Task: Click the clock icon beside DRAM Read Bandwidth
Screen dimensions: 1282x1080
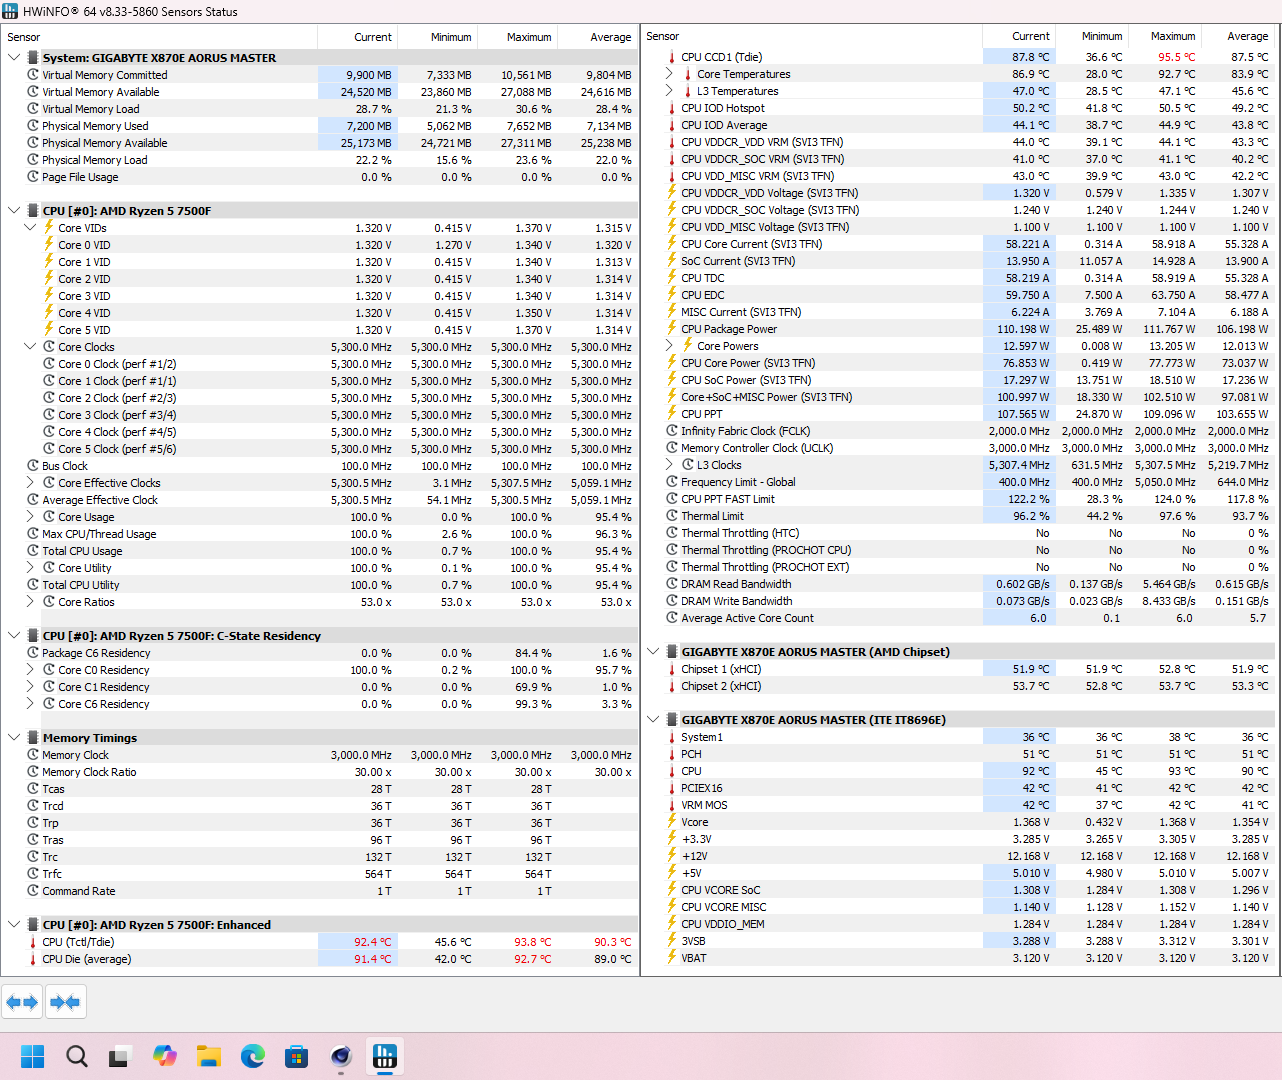Action: coord(672,584)
